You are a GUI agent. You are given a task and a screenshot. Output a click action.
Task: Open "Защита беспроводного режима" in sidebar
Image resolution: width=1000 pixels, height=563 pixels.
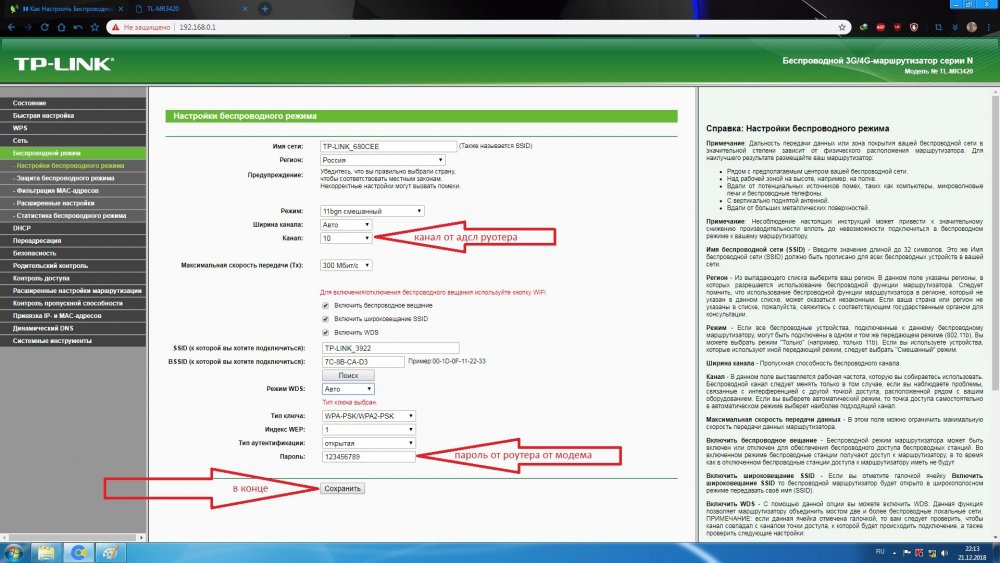70,177
